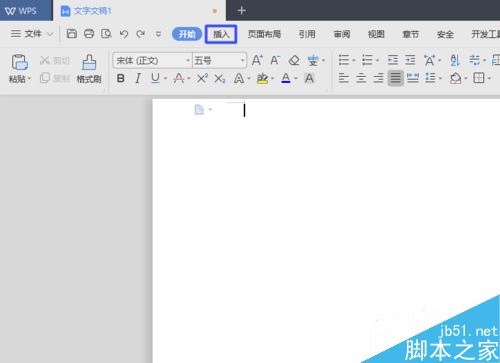
Task: Toggle Subscript X₂ formatting
Action: [x=220, y=79]
